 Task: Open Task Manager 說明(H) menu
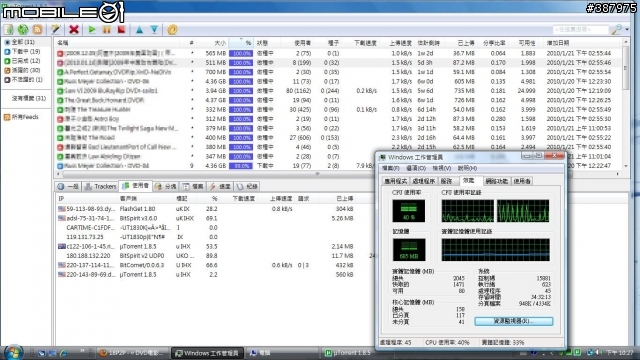(x=467, y=168)
